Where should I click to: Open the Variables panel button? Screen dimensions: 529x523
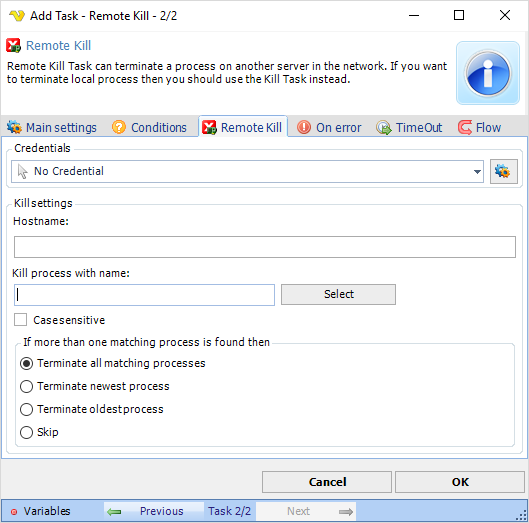point(41,512)
